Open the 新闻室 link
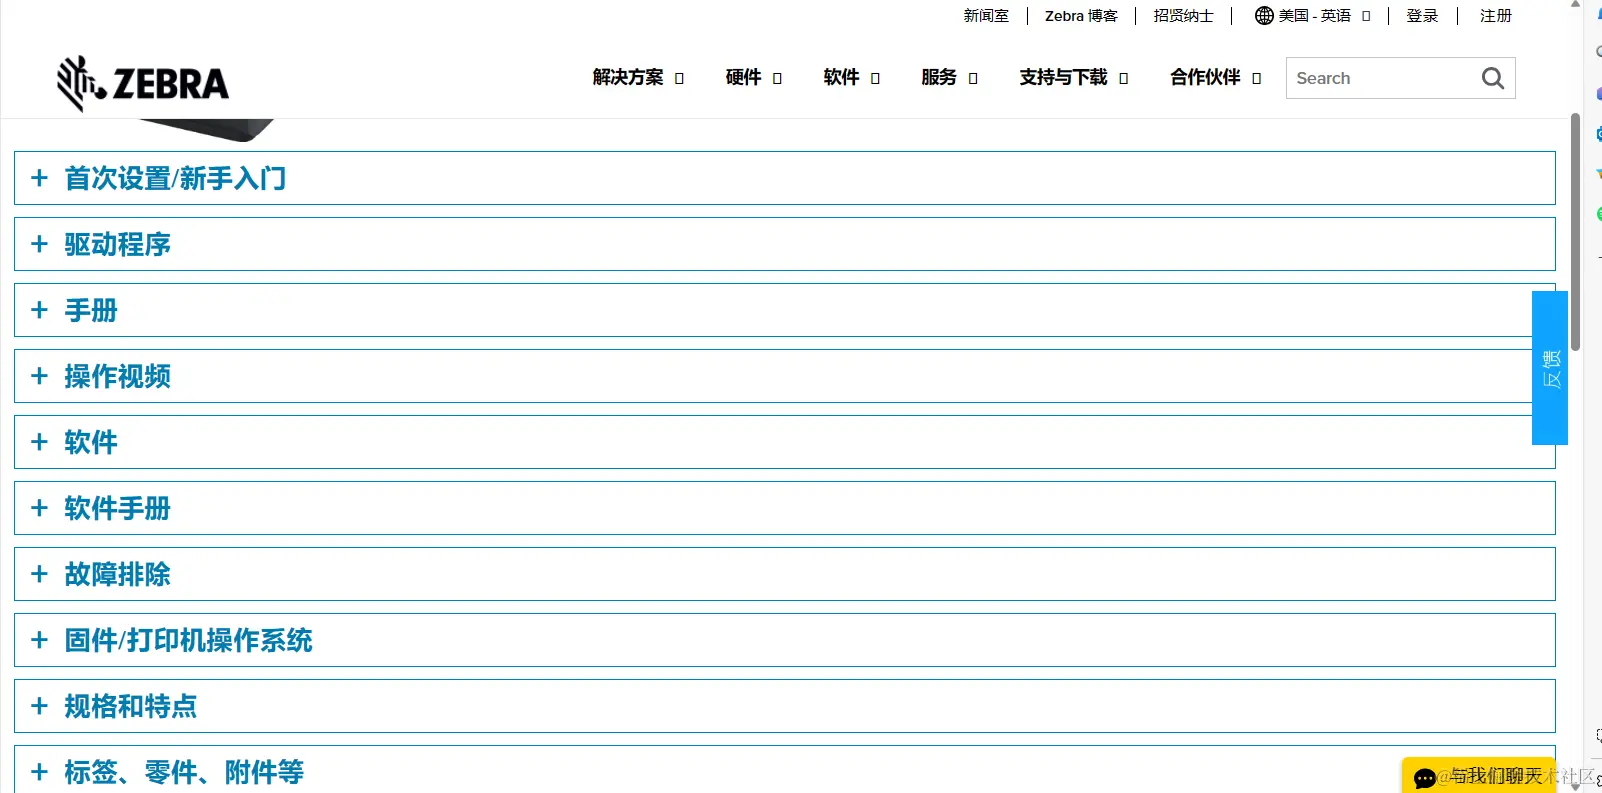Screen dimensions: 1602x793 pyautogui.click(x=986, y=16)
